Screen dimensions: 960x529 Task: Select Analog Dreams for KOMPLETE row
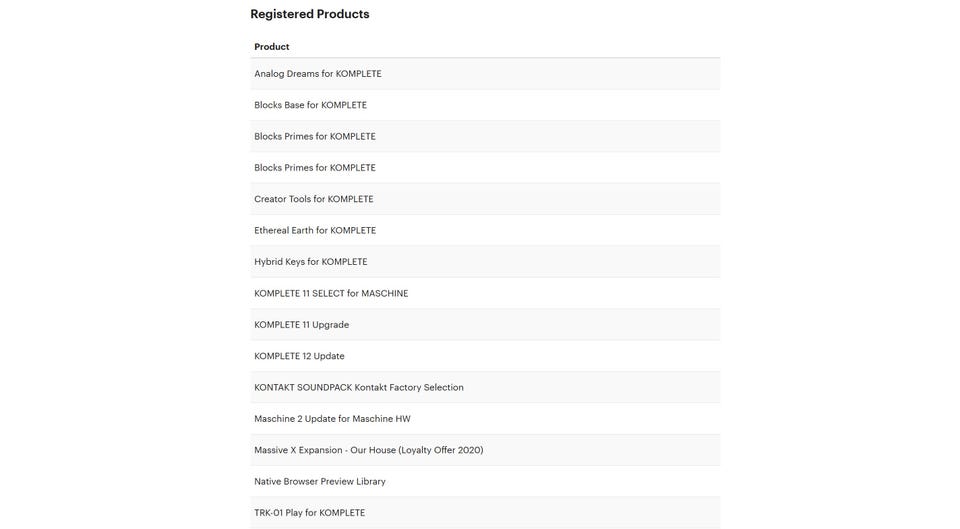485,73
